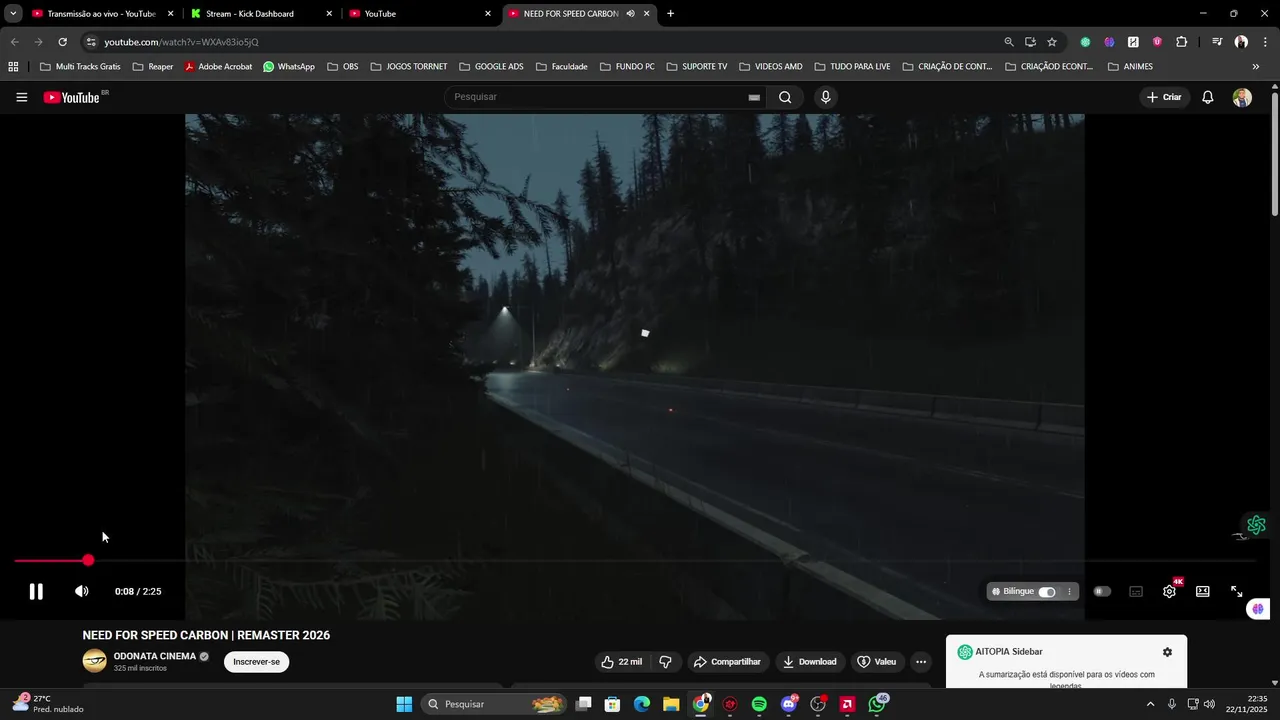Click the magnifier search button beside Pesquisar
The width and height of the screenshot is (1280, 720).
pos(785,97)
